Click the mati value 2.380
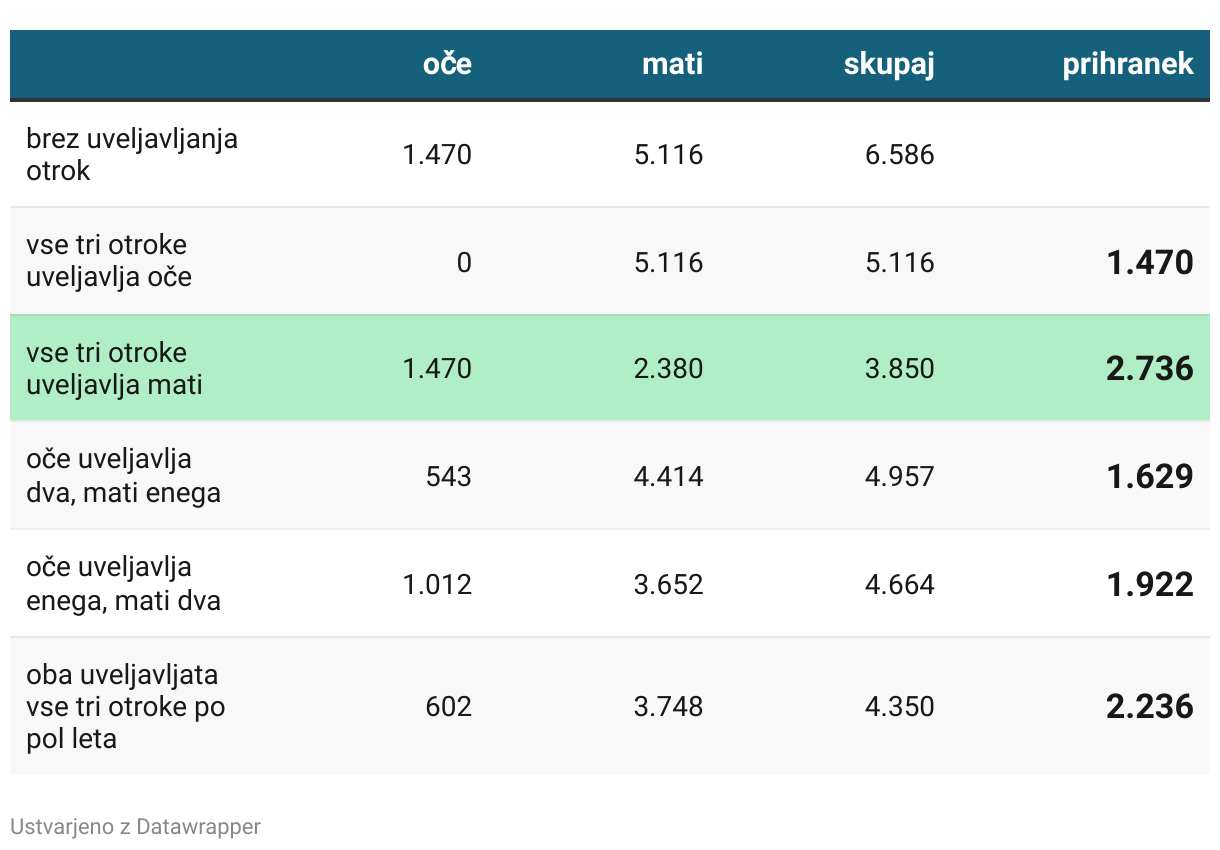The height and width of the screenshot is (850, 1220). [668, 369]
